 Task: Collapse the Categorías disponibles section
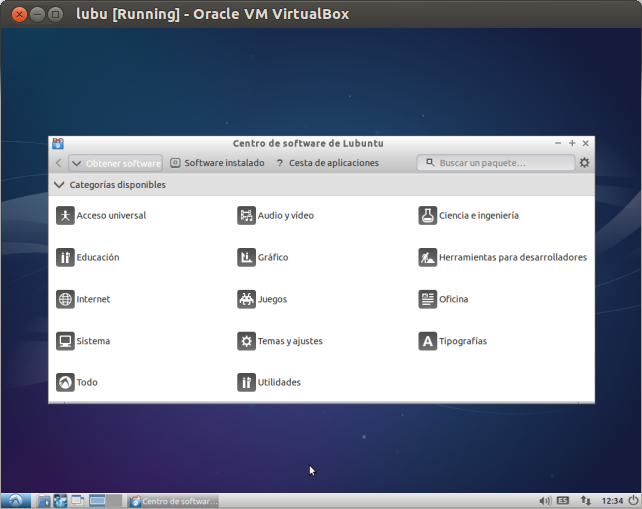pyautogui.click(x=60, y=185)
